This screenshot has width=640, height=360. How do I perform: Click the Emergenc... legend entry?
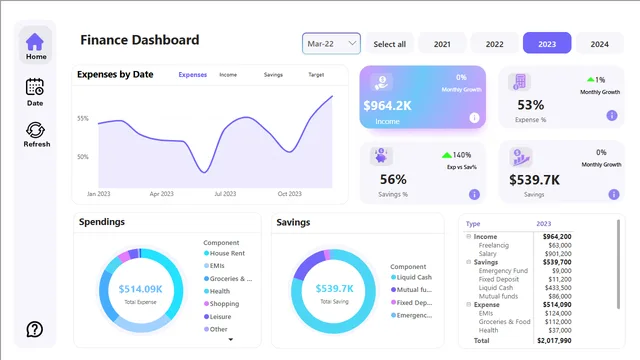(411, 315)
